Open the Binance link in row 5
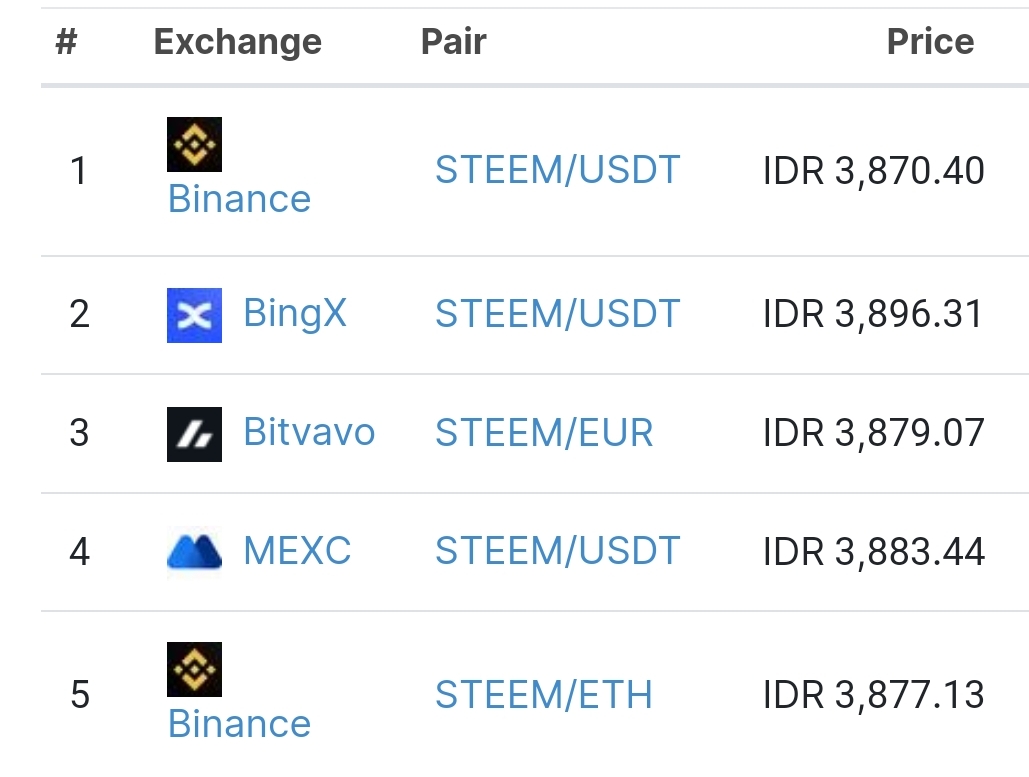 coord(239,724)
